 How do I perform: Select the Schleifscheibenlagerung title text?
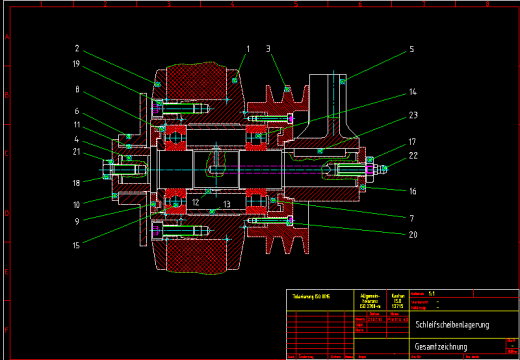pyautogui.click(x=452, y=325)
